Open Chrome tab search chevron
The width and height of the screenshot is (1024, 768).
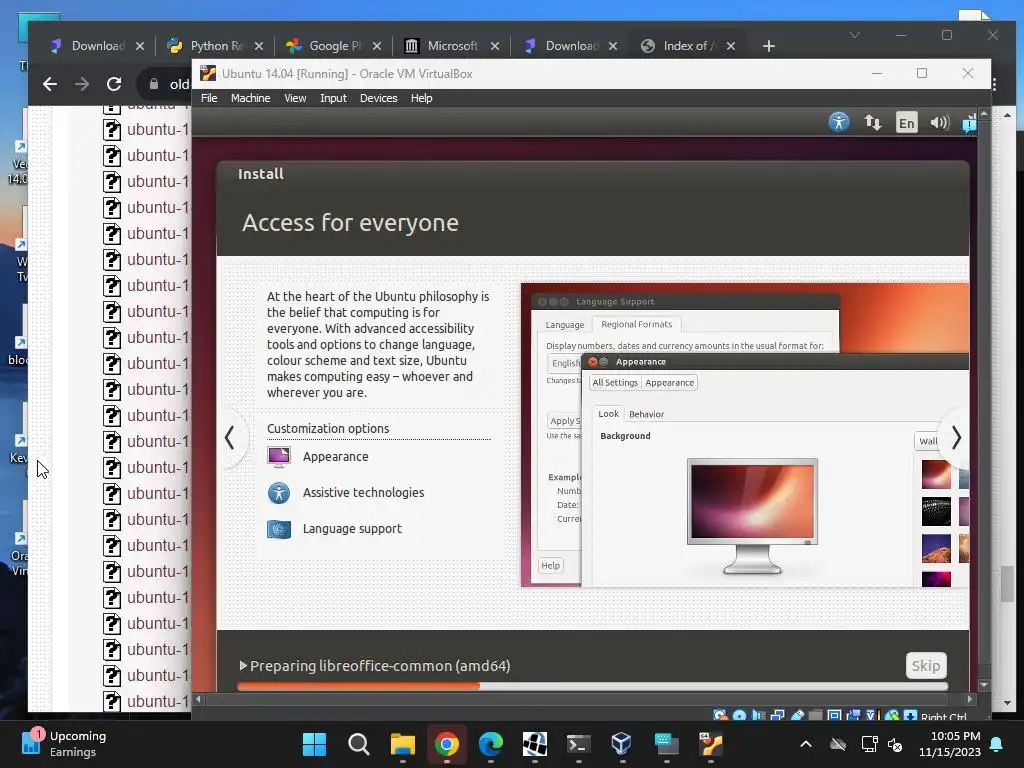[x=854, y=35]
